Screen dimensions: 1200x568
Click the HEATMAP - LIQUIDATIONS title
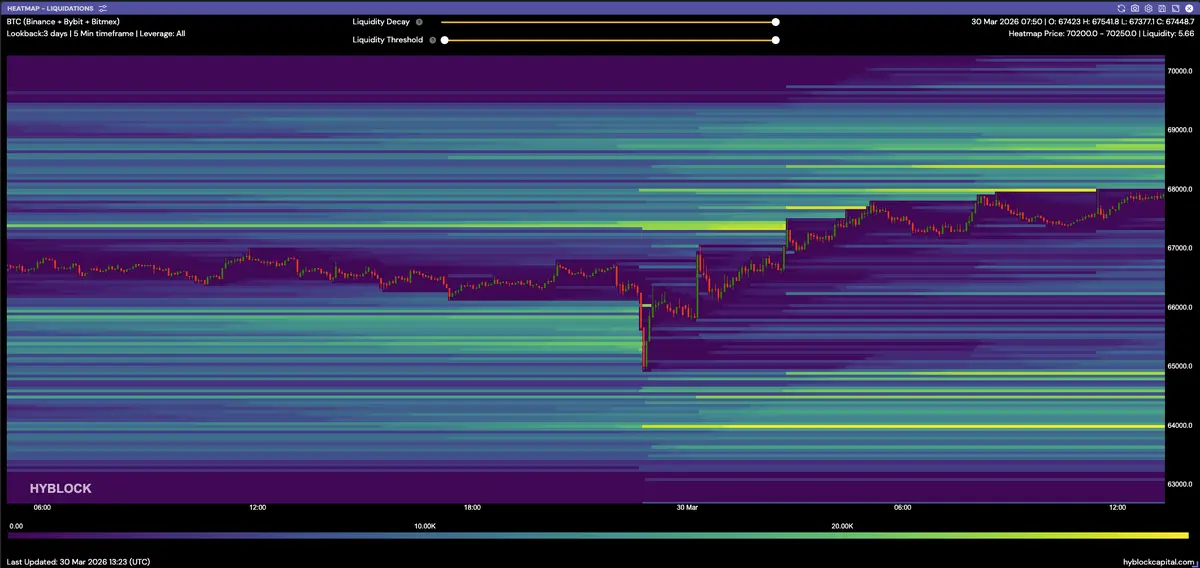[x=50, y=8]
